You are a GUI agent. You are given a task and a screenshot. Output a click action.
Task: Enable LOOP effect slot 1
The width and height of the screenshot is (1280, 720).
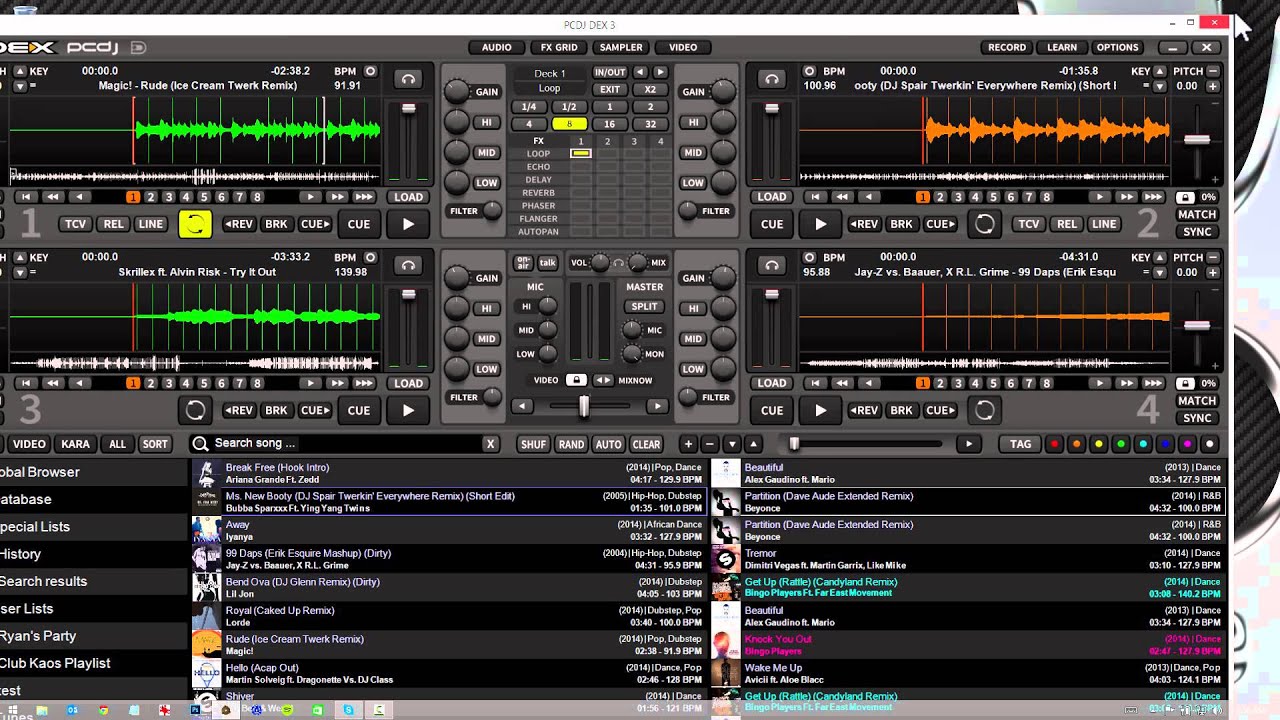pyautogui.click(x=581, y=153)
